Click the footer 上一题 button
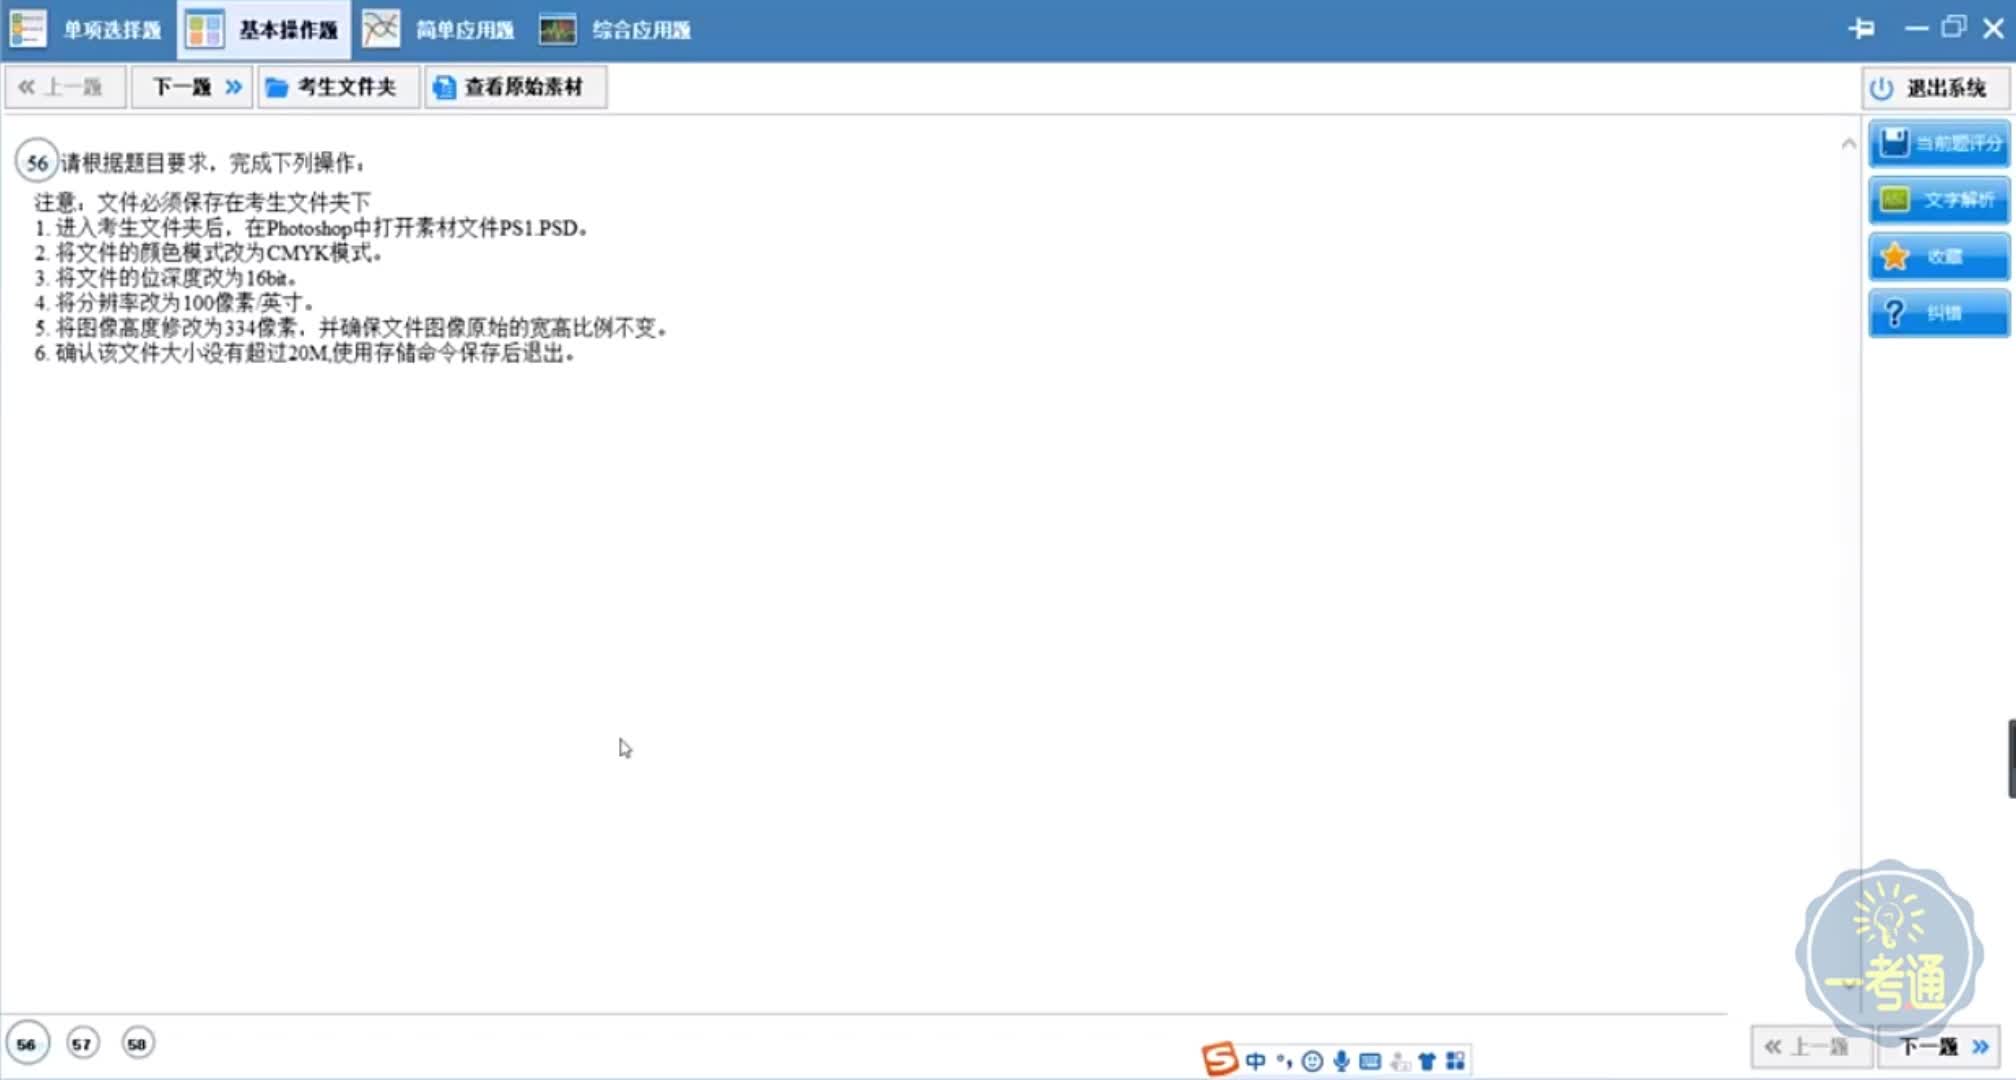 (1812, 1046)
